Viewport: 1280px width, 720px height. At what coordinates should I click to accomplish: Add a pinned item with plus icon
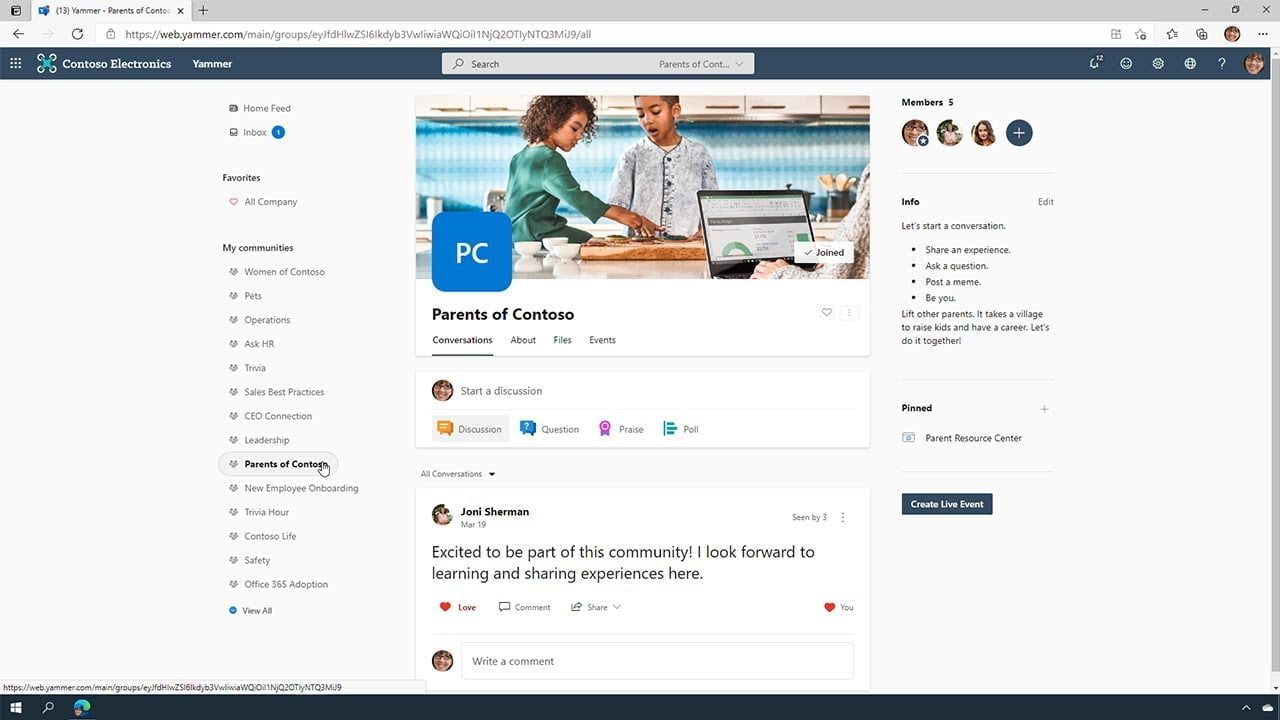[x=1044, y=409]
